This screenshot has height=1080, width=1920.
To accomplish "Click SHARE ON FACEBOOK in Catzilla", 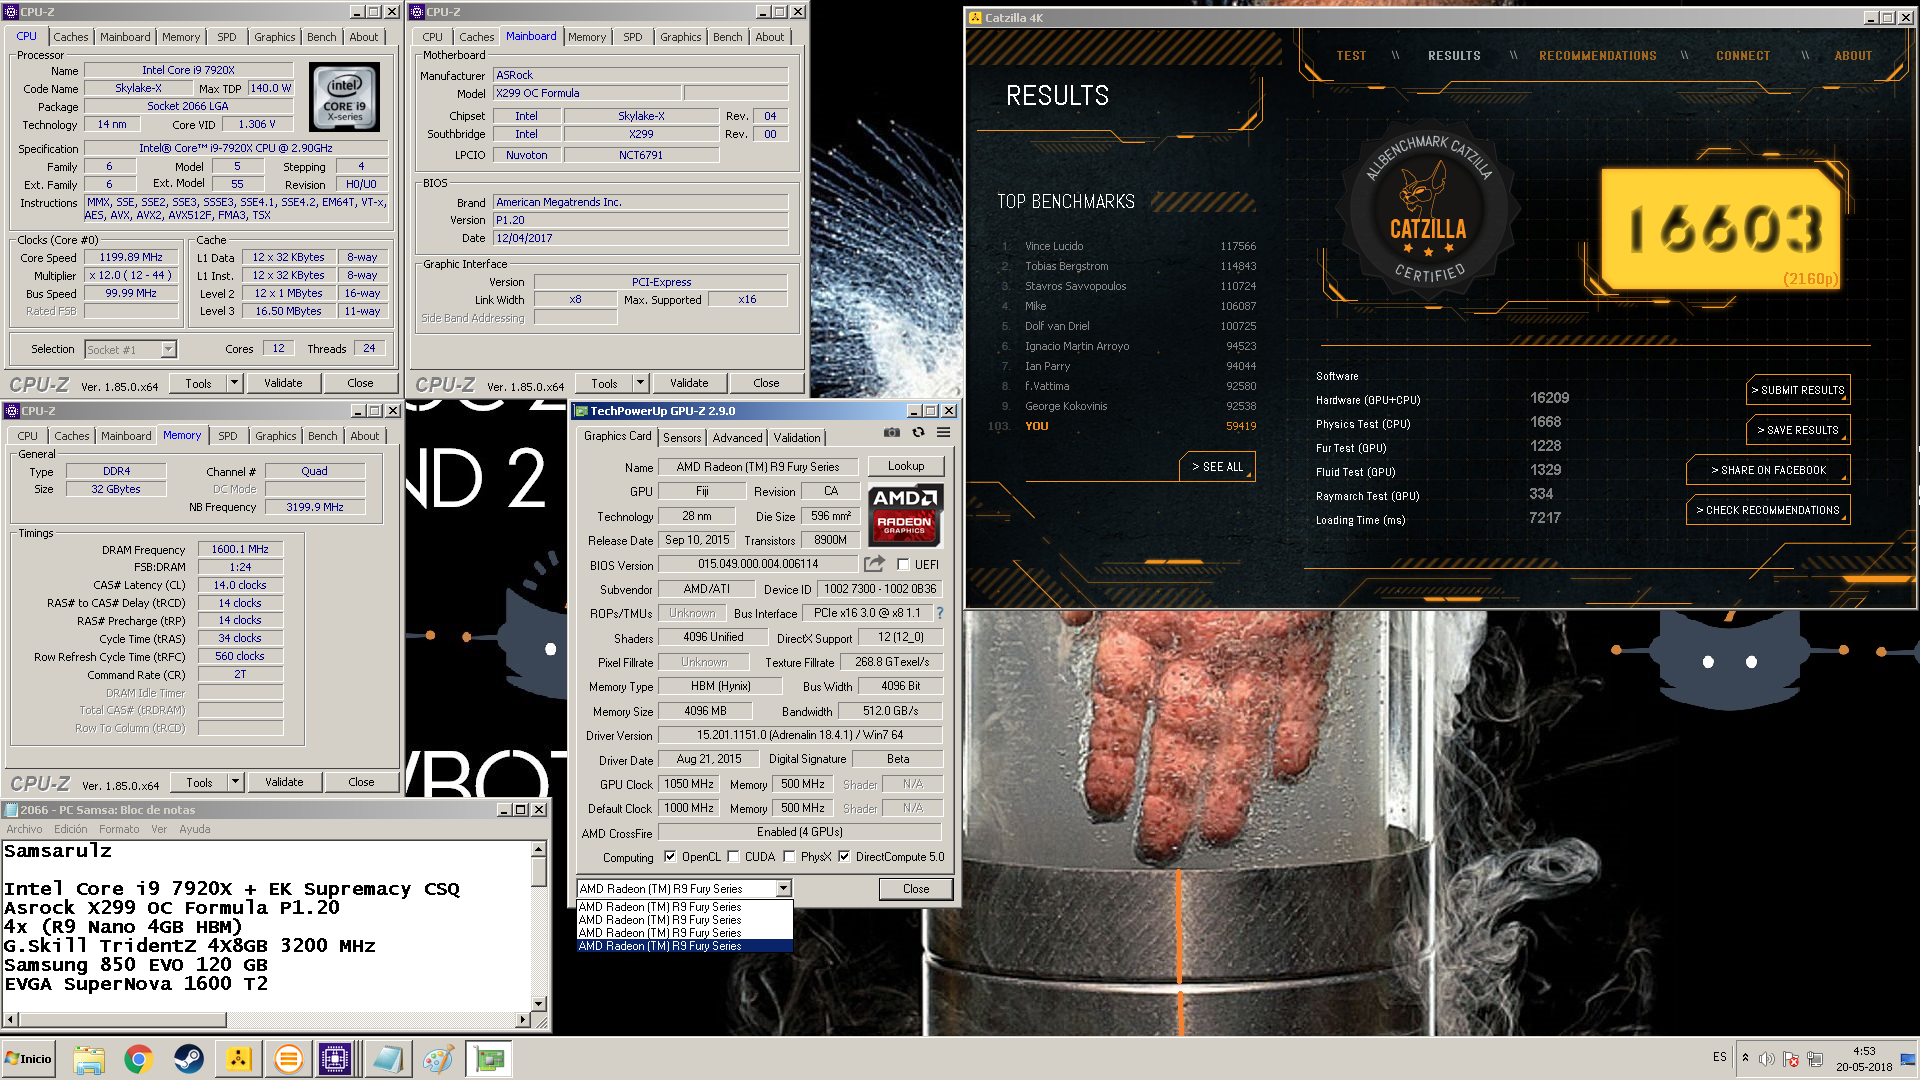I will point(1768,470).
